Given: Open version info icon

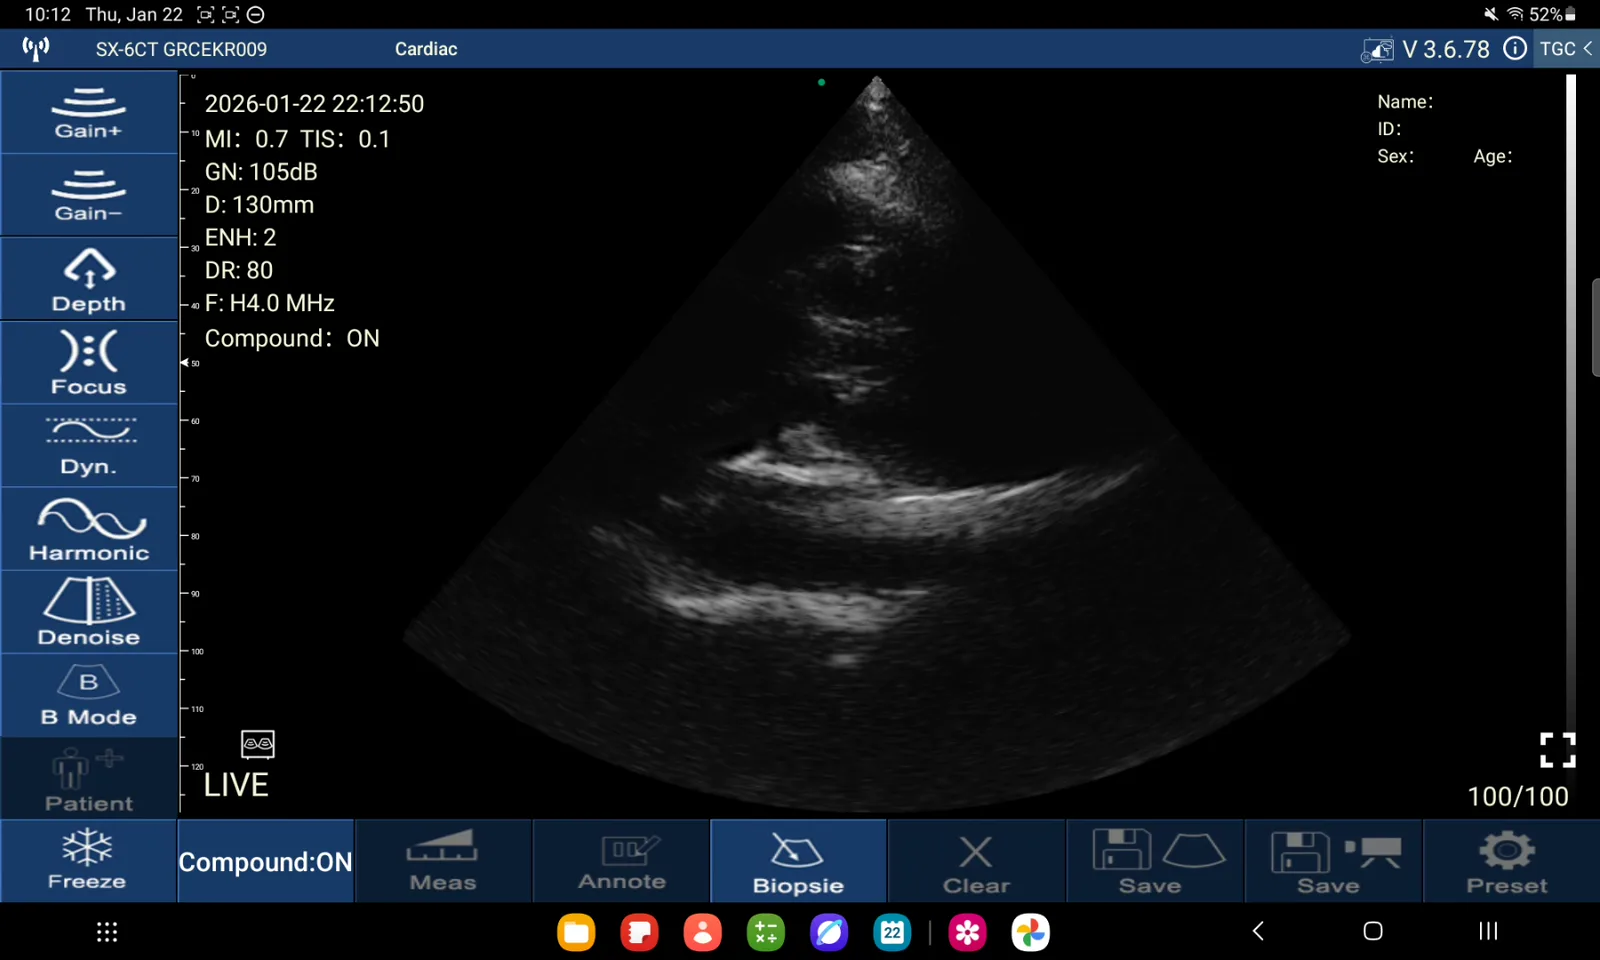Looking at the screenshot, I should [x=1515, y=49].
